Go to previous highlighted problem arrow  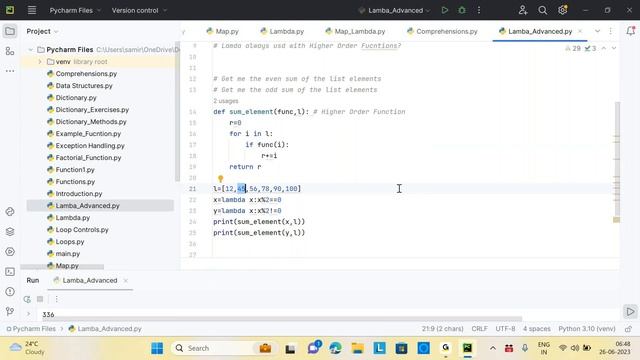click(x=604, y=48)
